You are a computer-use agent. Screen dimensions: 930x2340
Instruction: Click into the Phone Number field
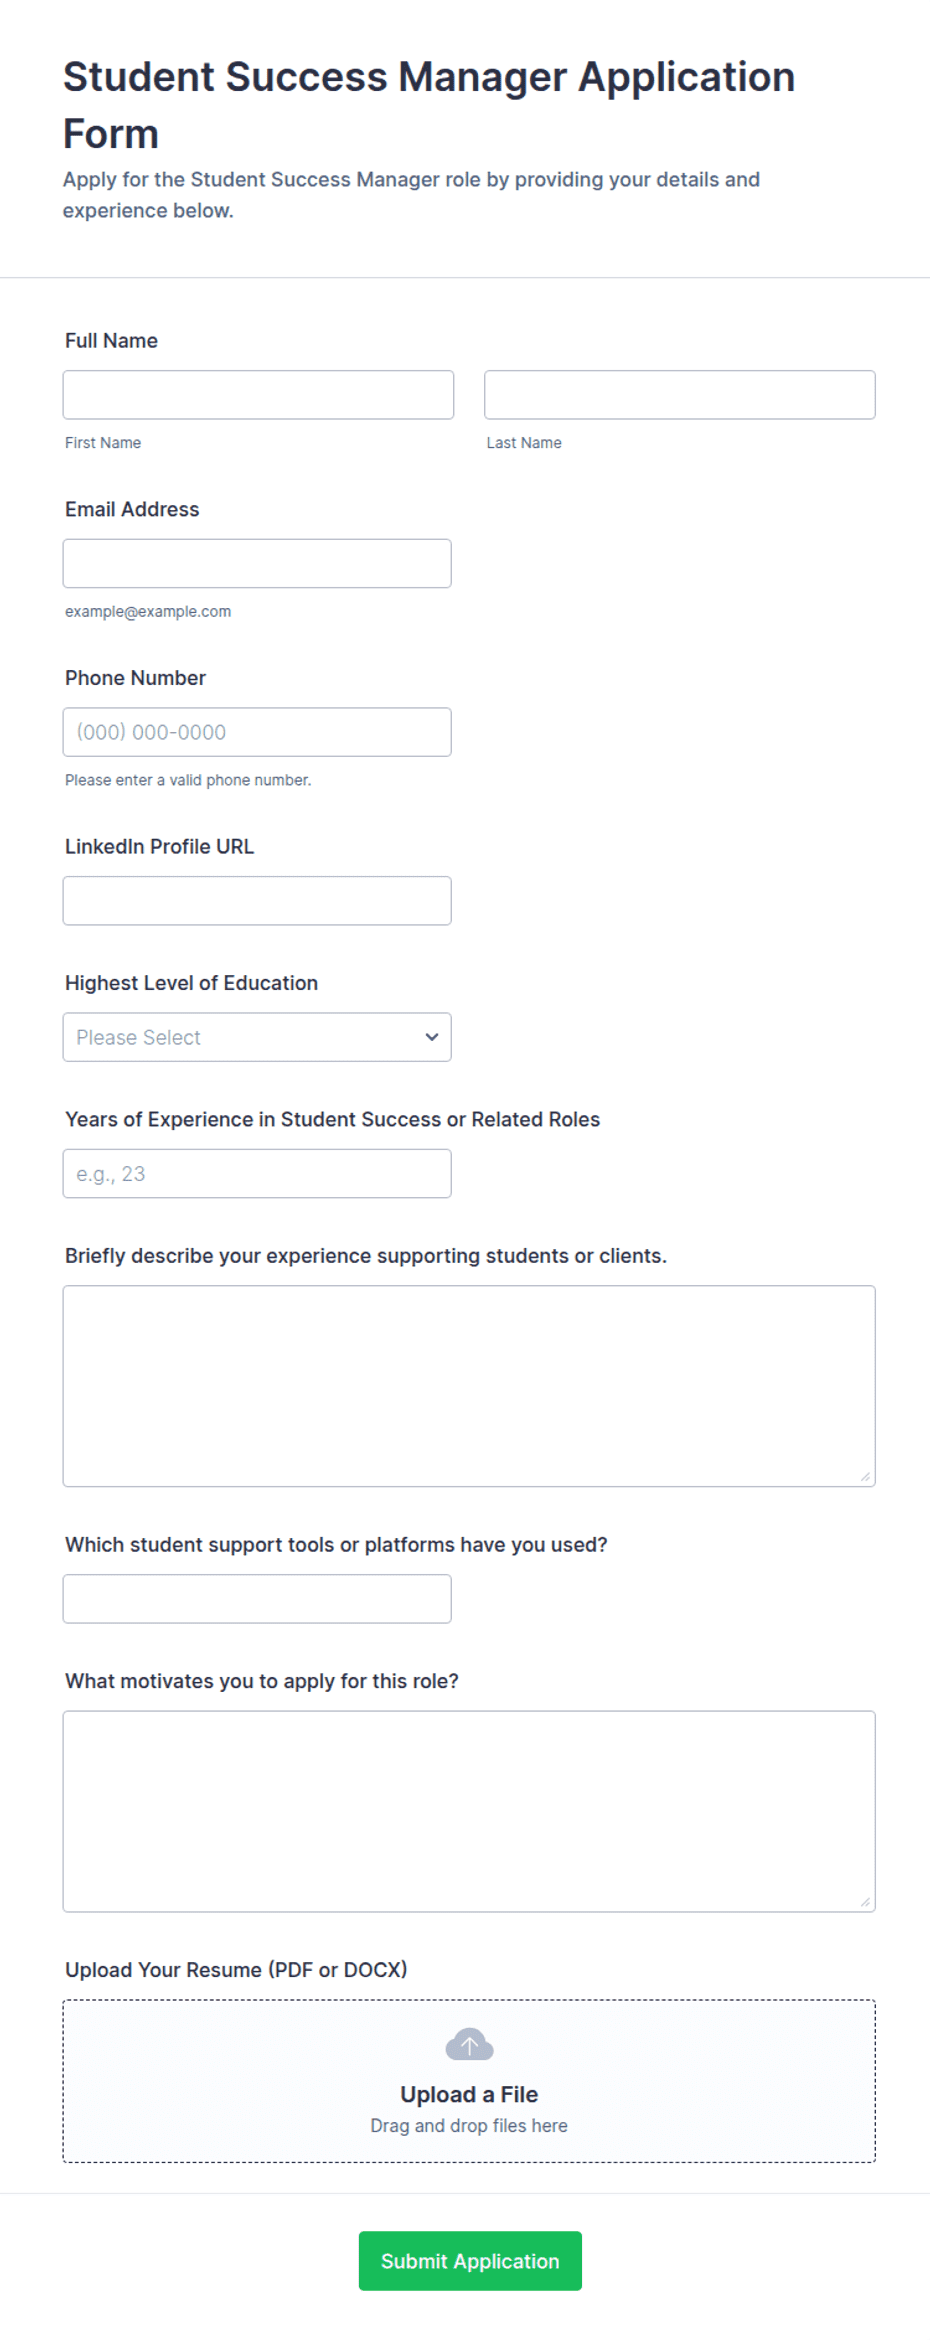[x=257, y=732]
